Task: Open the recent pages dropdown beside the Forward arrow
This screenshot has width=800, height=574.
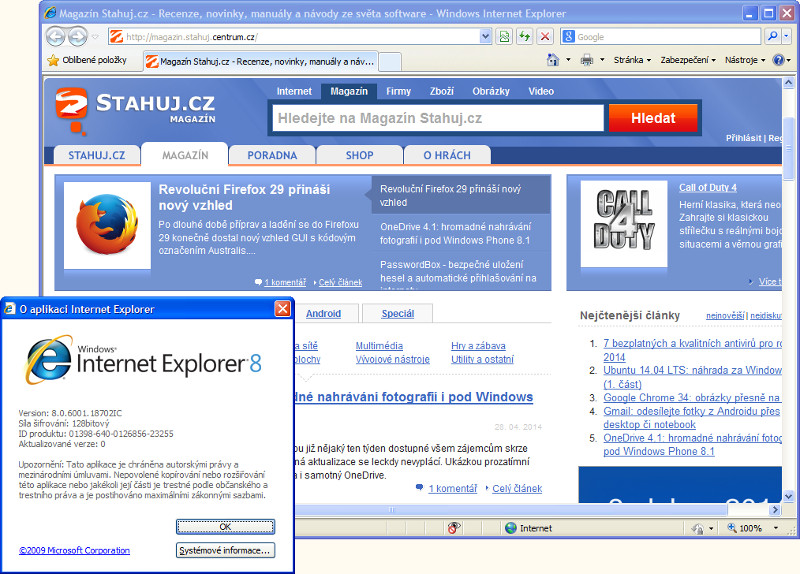Action: pyautogui.click(x=95, y=37)
